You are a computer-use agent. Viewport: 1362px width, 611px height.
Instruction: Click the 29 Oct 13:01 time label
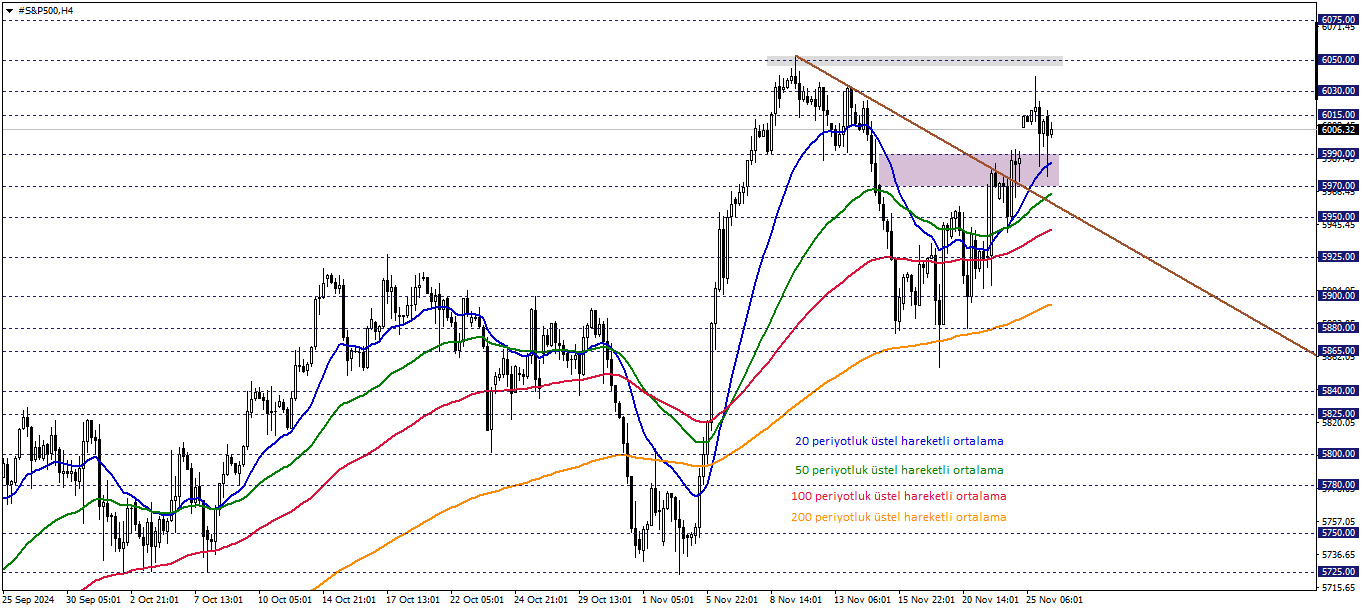[x=604, y=601]
